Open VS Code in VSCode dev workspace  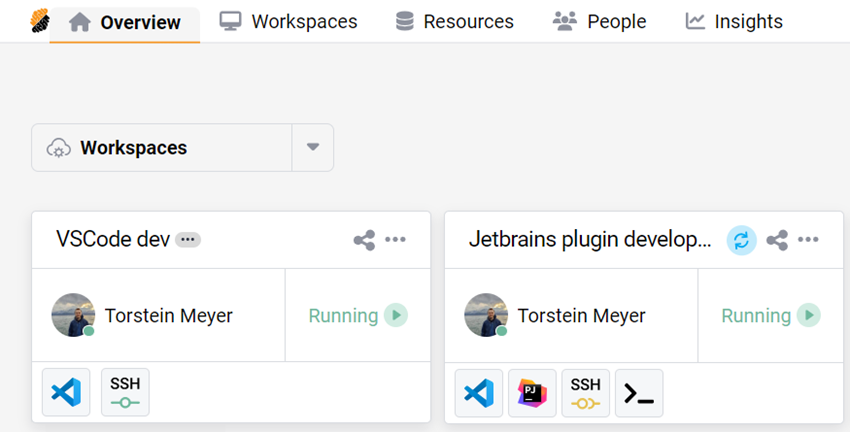66,393
